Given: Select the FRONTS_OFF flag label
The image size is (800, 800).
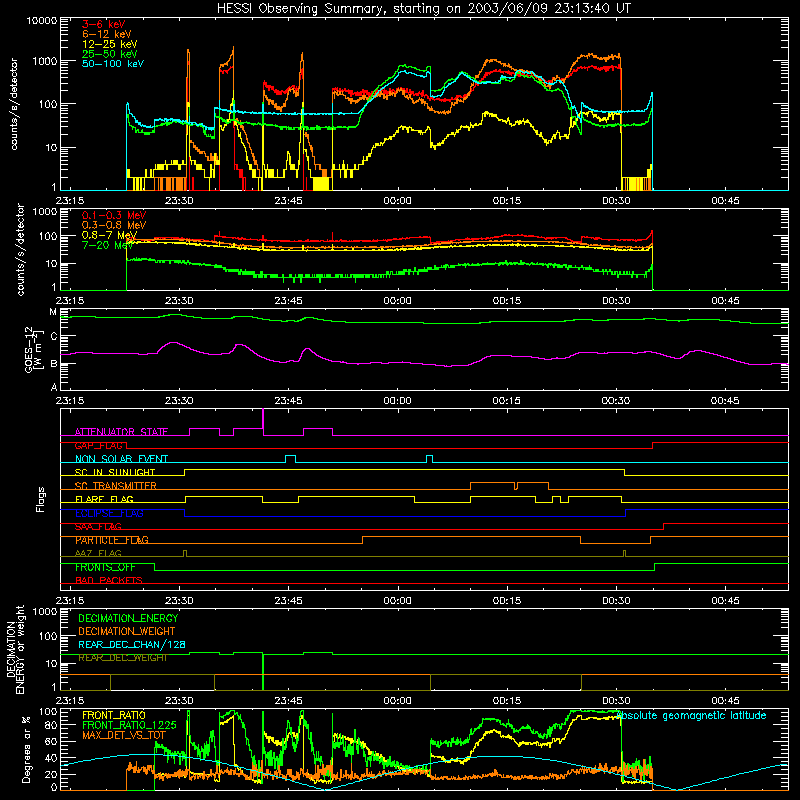Looking at the screenshot, I should point(105,567).
